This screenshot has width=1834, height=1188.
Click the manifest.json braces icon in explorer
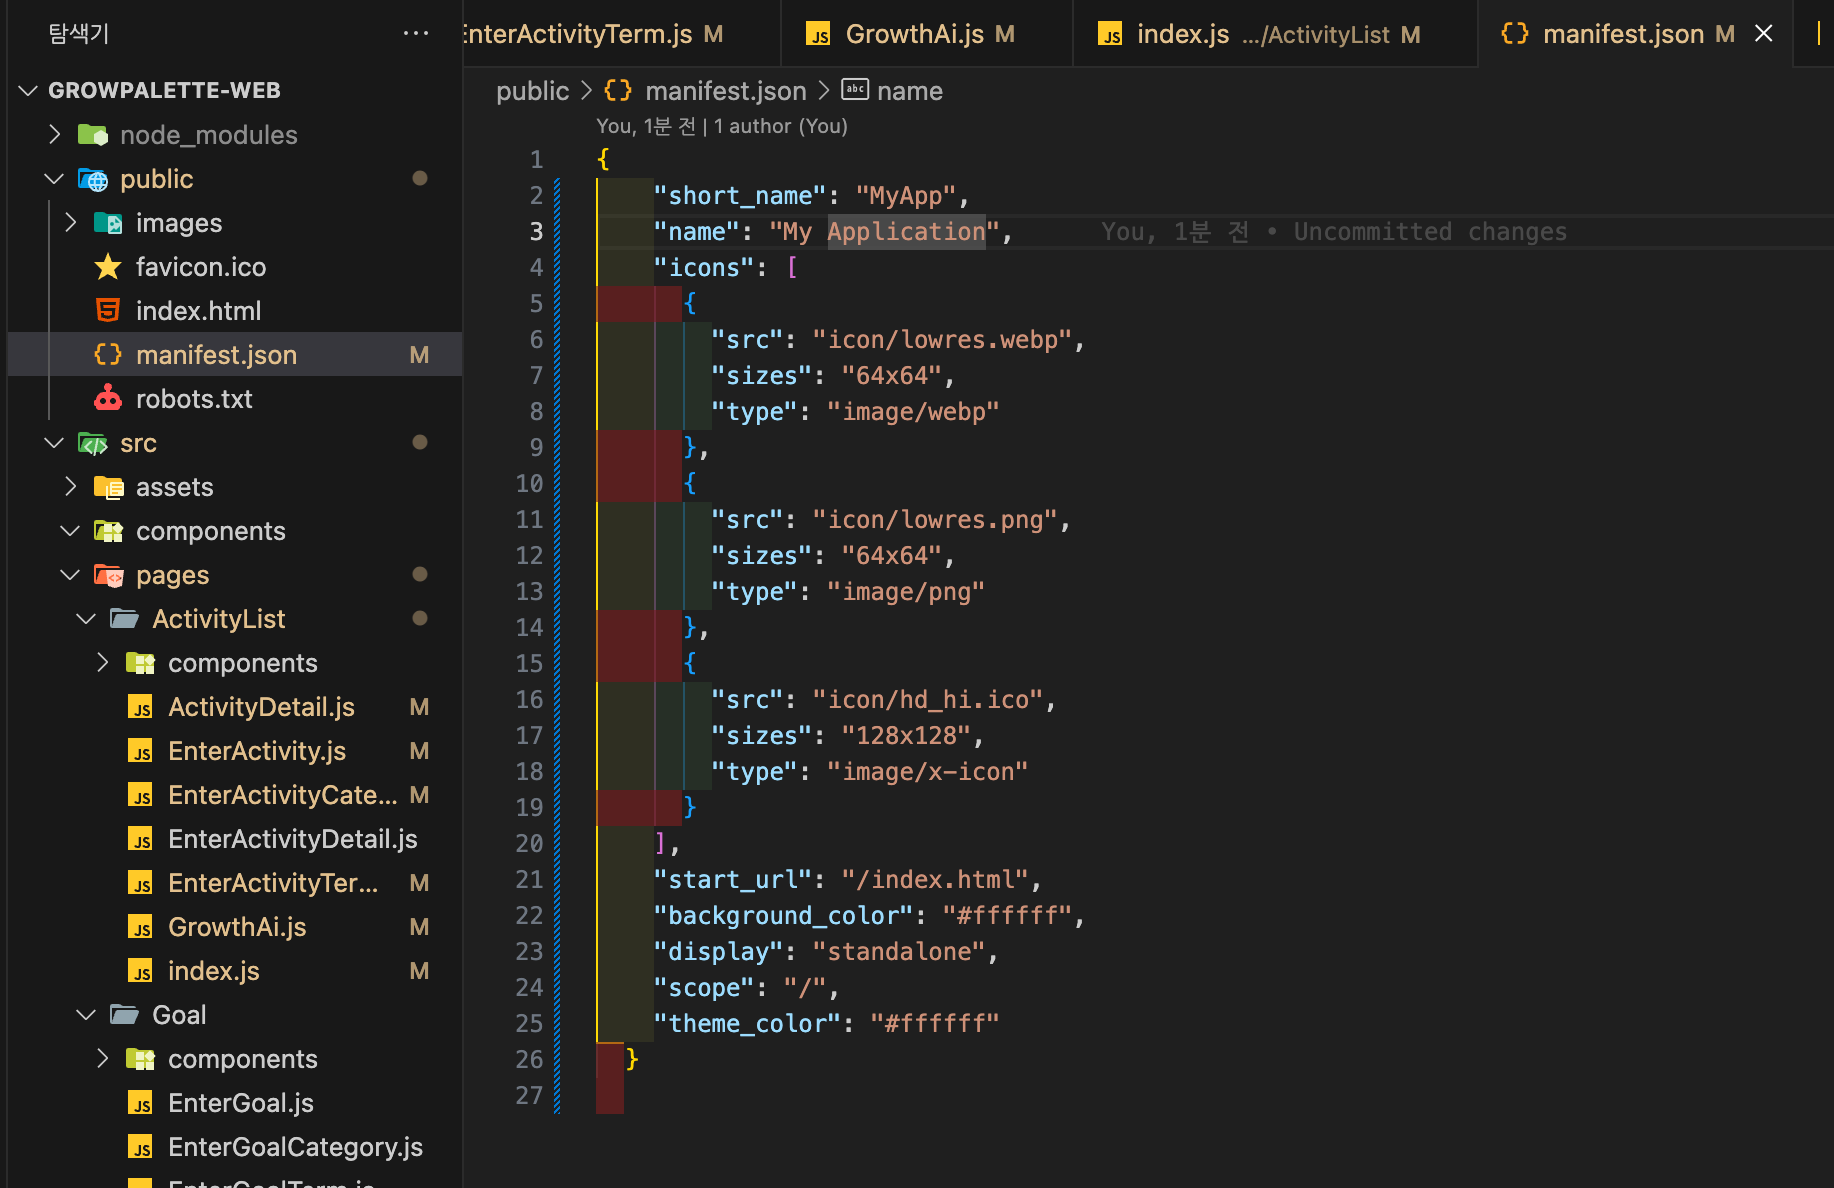107,354
